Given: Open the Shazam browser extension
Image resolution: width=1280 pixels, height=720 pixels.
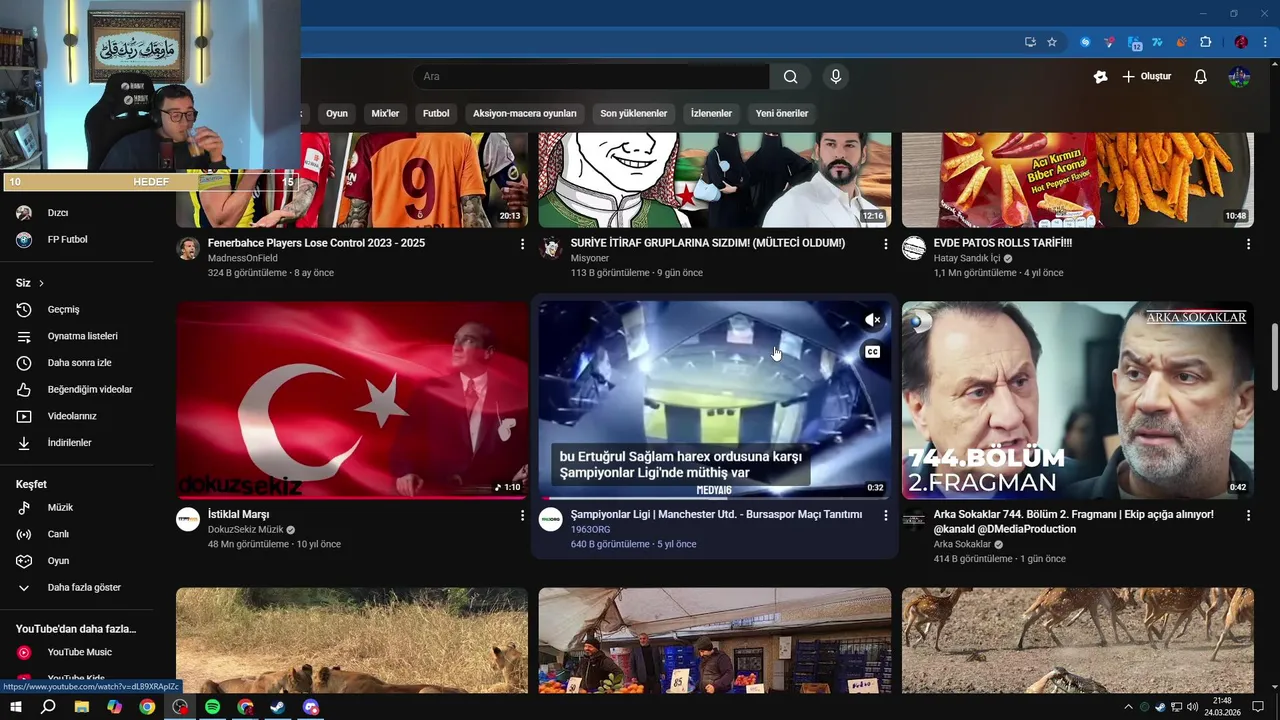Looking at the screenshot, I should (1085, 42).
